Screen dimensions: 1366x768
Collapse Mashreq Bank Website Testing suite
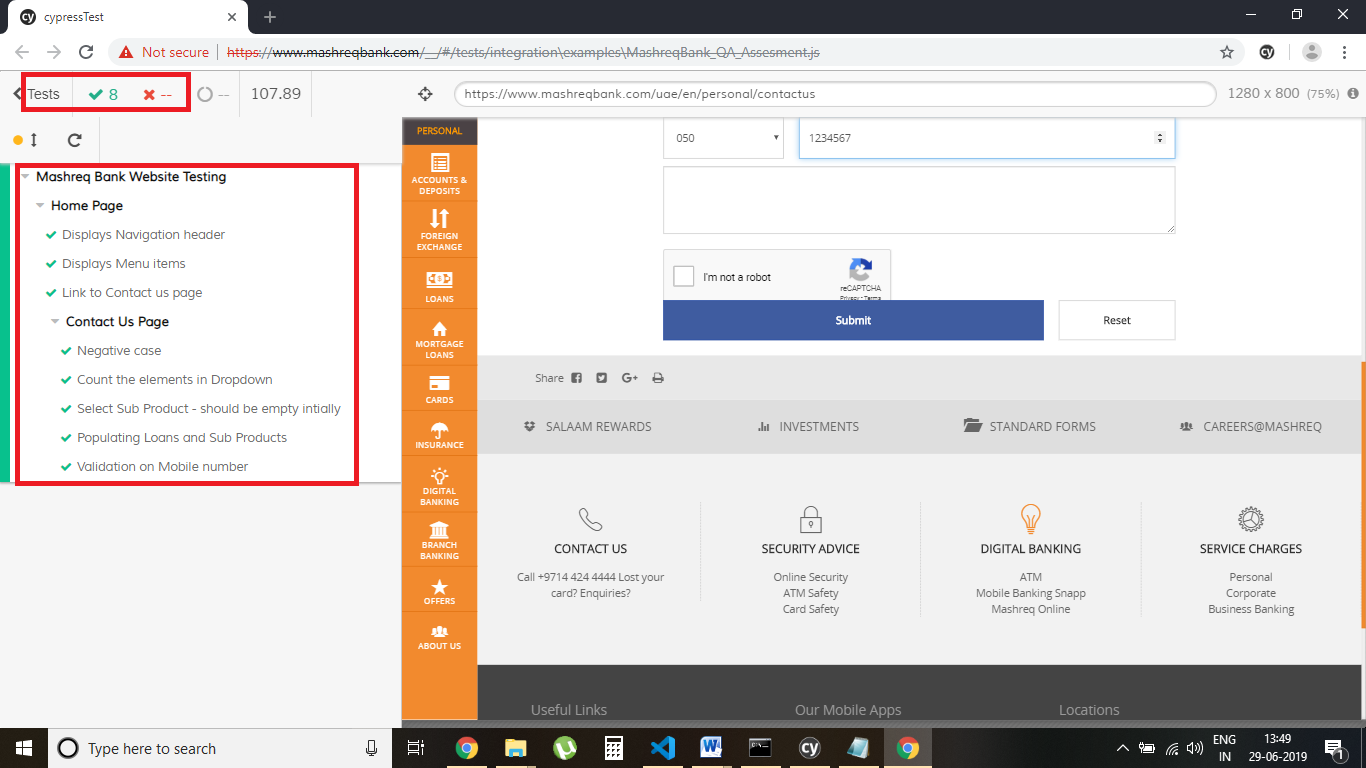pyautogui.click(x=25, y=177)
